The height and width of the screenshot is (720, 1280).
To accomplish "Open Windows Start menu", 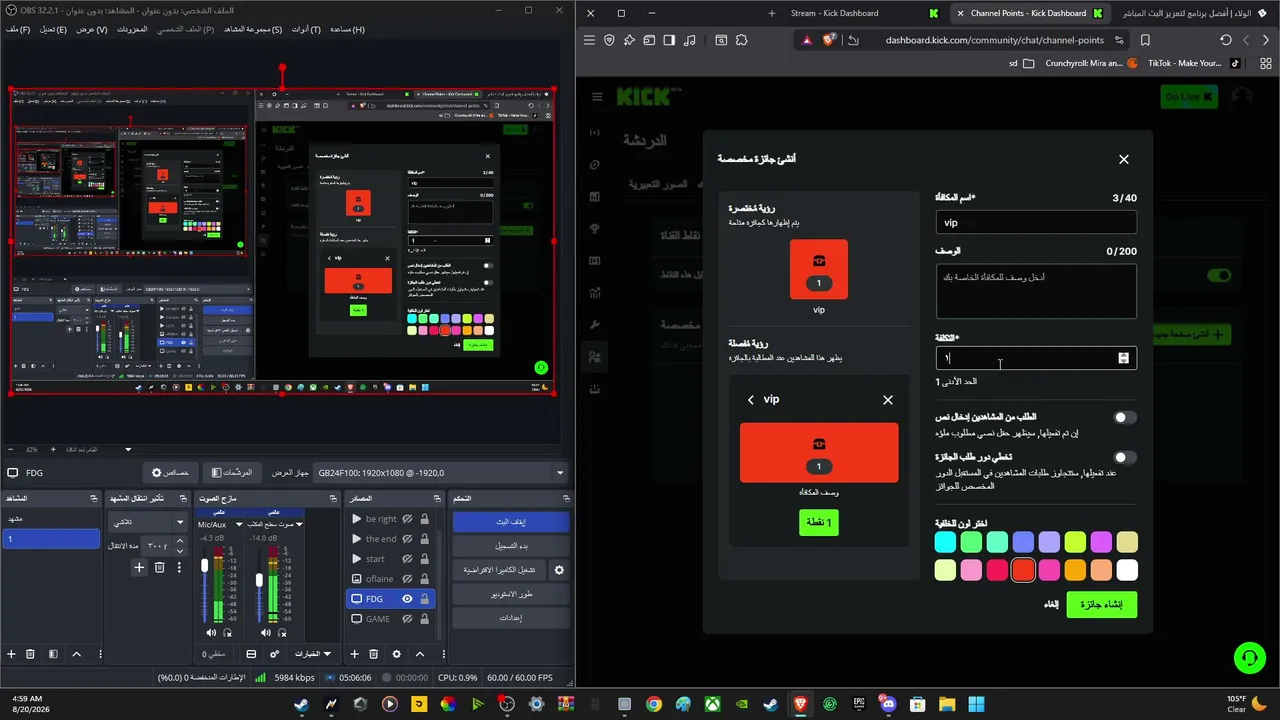I will [x=976, y=704].
